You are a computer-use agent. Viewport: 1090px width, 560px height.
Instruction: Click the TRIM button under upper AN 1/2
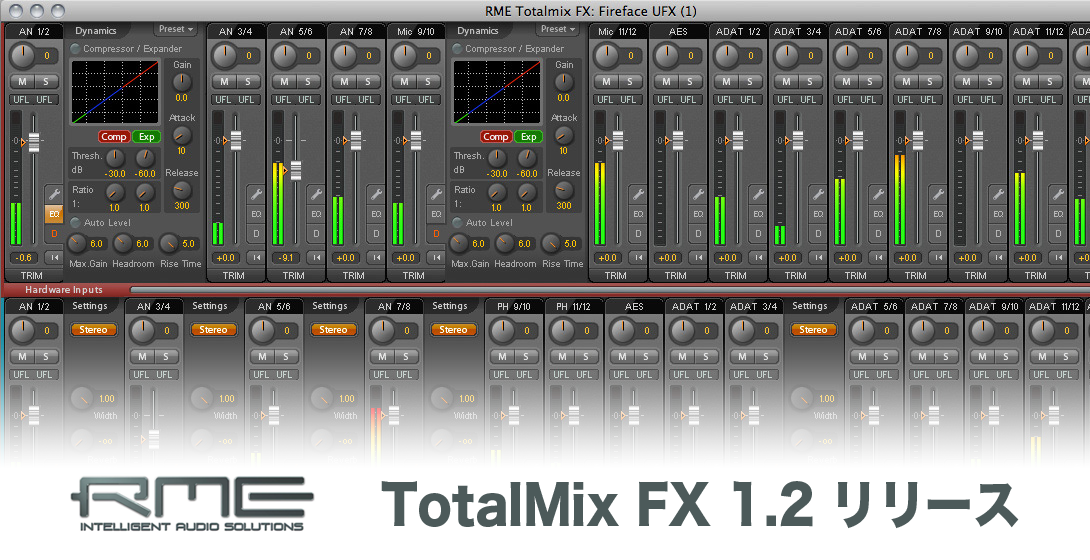pos(32,276)
